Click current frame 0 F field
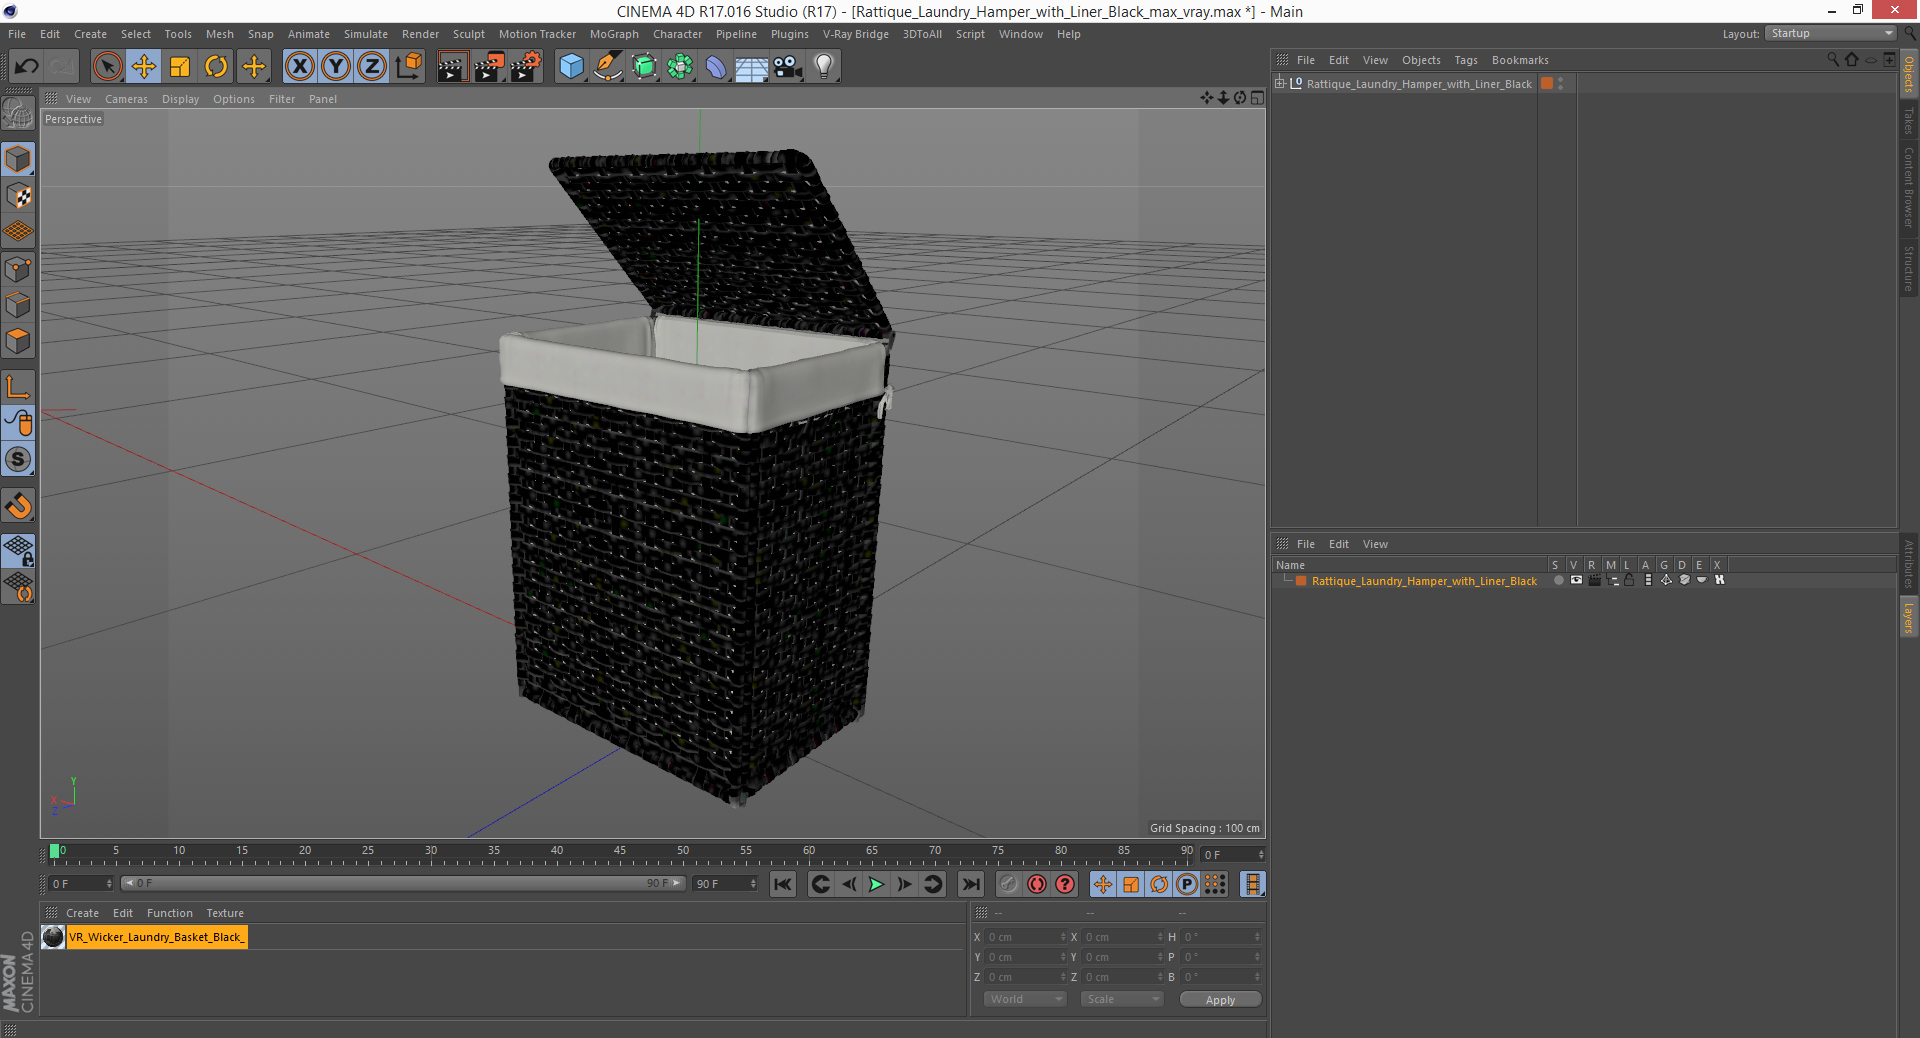Screen dimensions: 1920x1038 pos(81,884)
